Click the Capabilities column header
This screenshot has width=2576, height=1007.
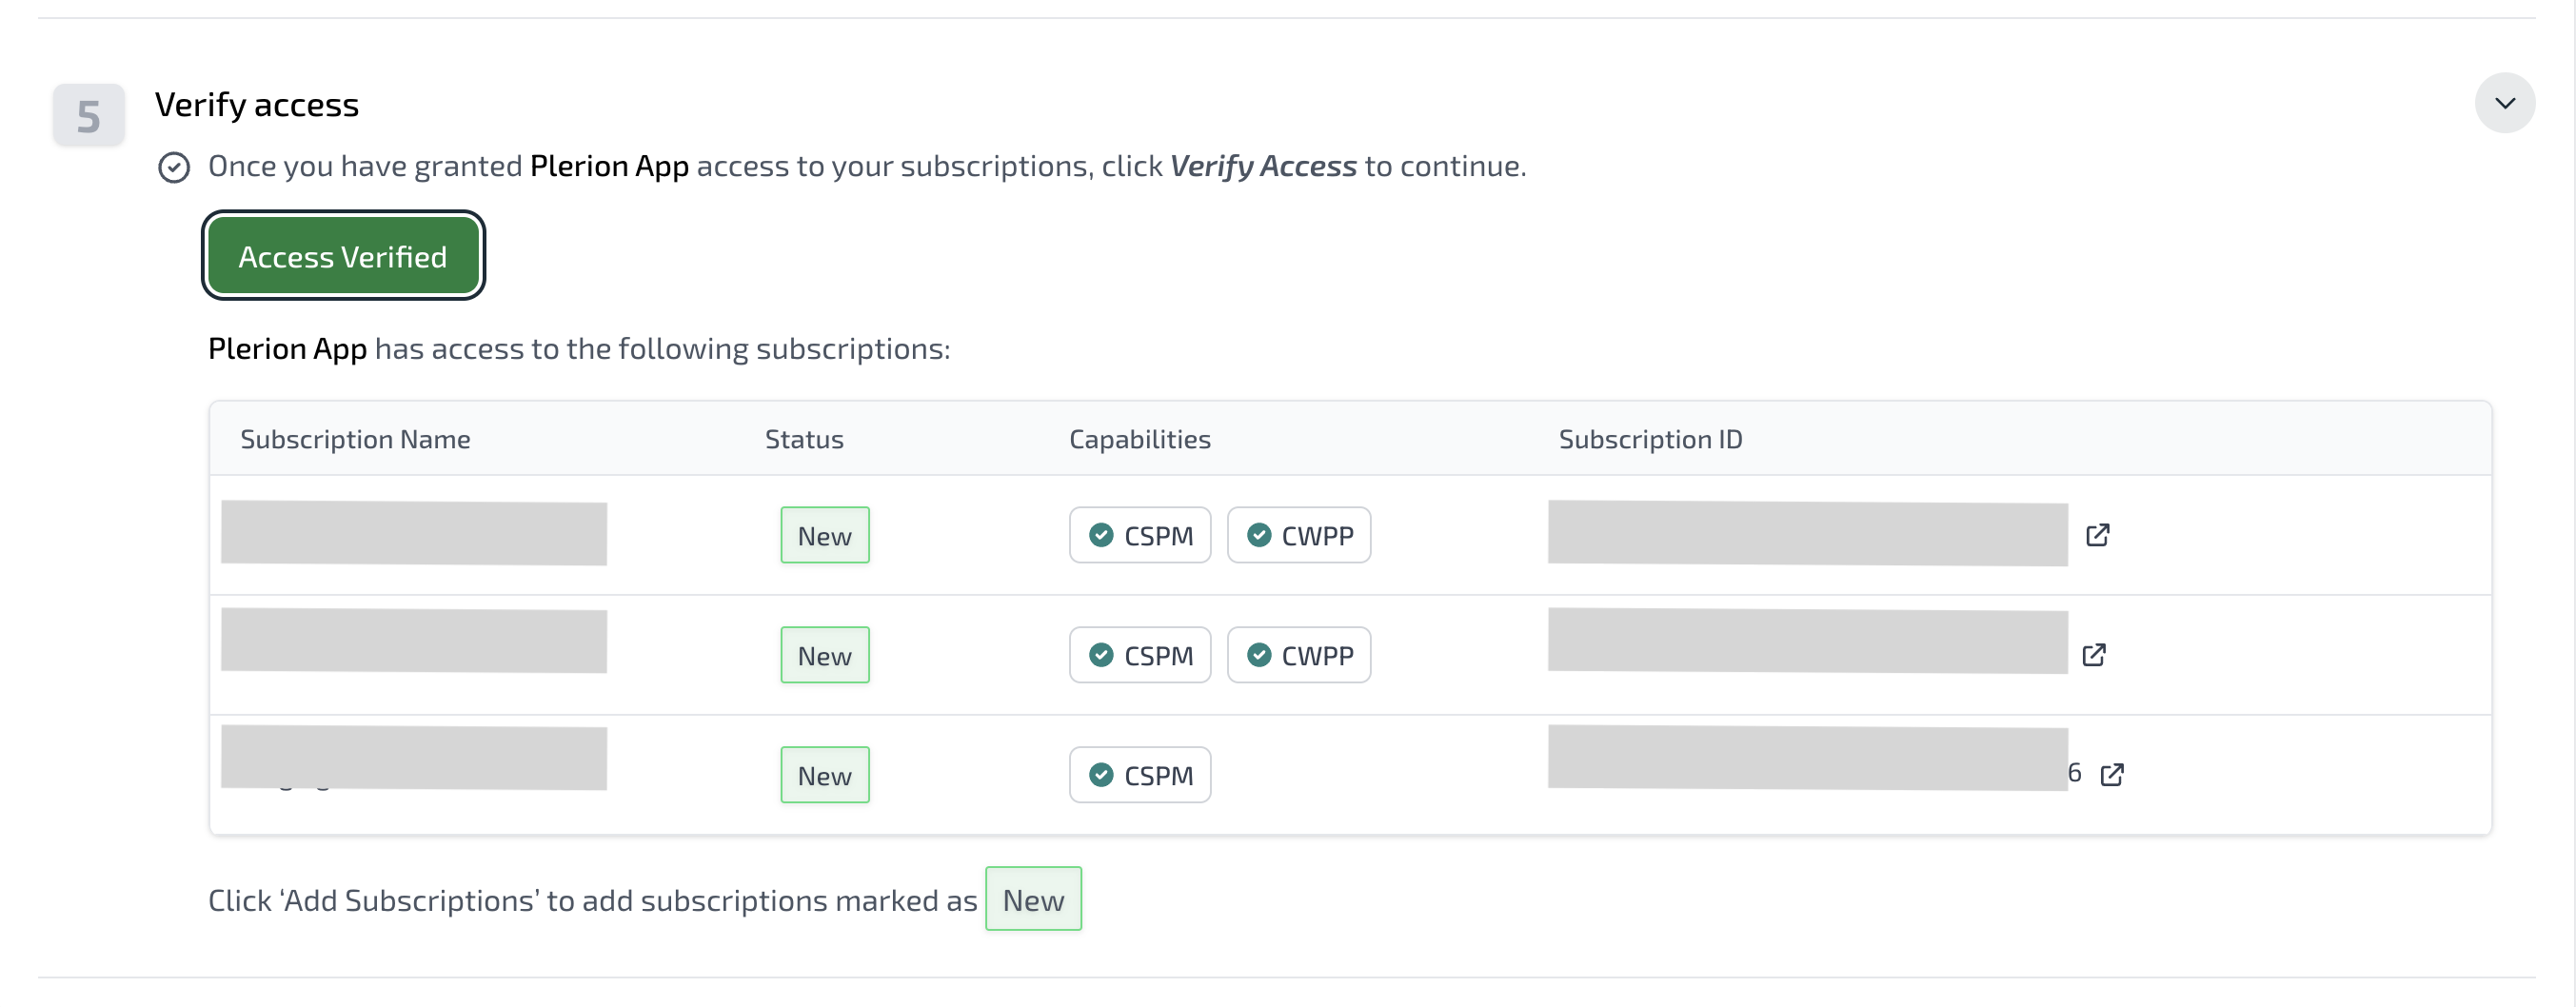click(1139, 439)
